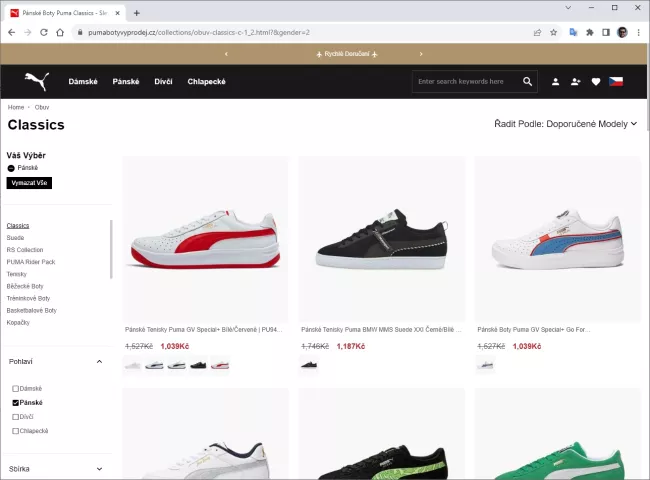Select the PUMA Rider Pack category
The width and height of the screenshot is (650, 480).
coord(31,262)
